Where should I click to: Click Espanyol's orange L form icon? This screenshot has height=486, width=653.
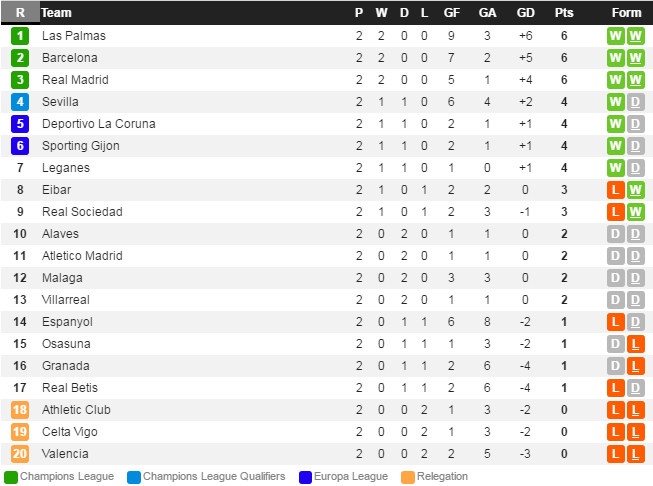[x=616, y=322]
